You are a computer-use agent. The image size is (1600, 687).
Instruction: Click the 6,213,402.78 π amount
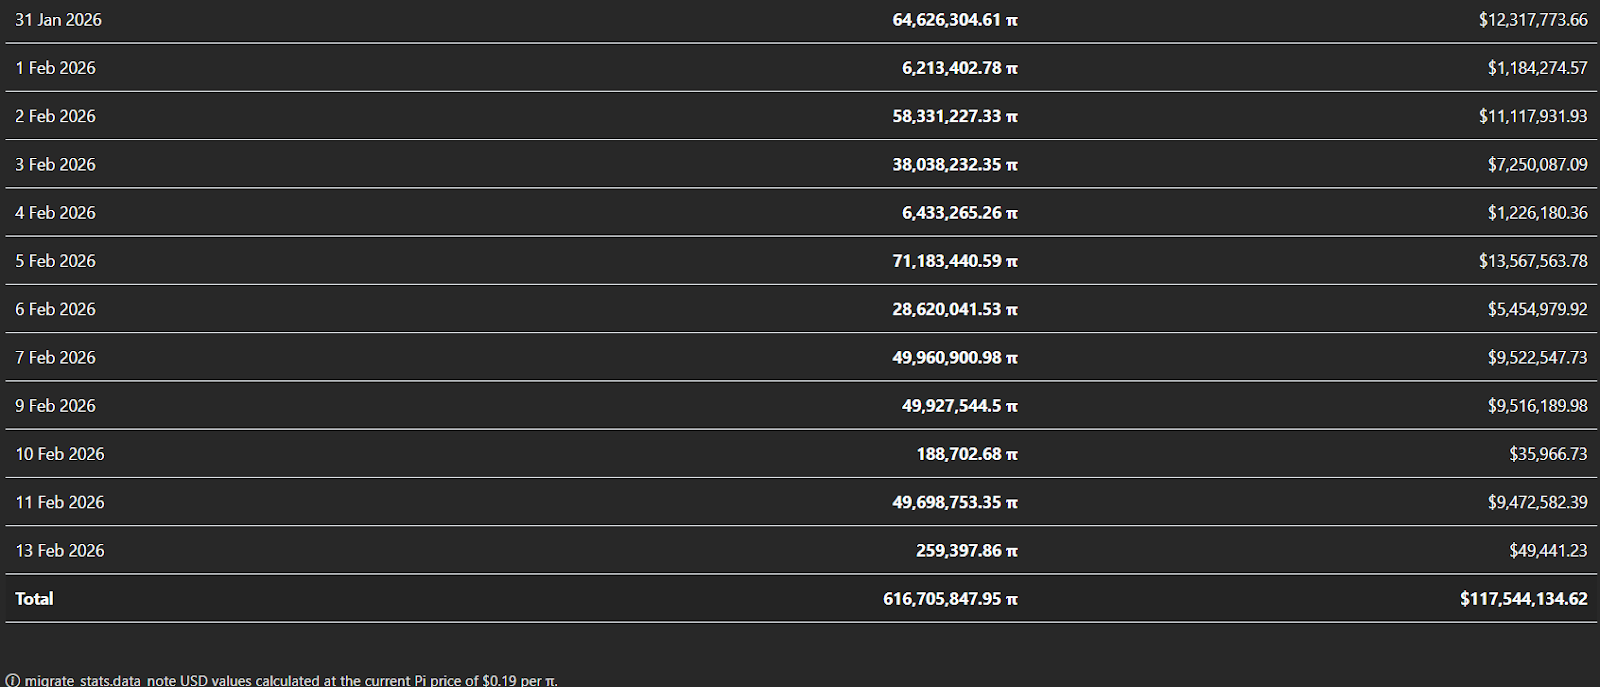point(960,68)
